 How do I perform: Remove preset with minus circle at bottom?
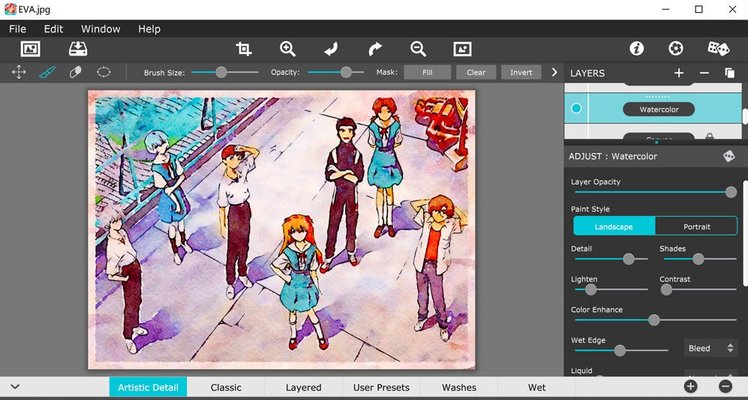coord(725,387)
